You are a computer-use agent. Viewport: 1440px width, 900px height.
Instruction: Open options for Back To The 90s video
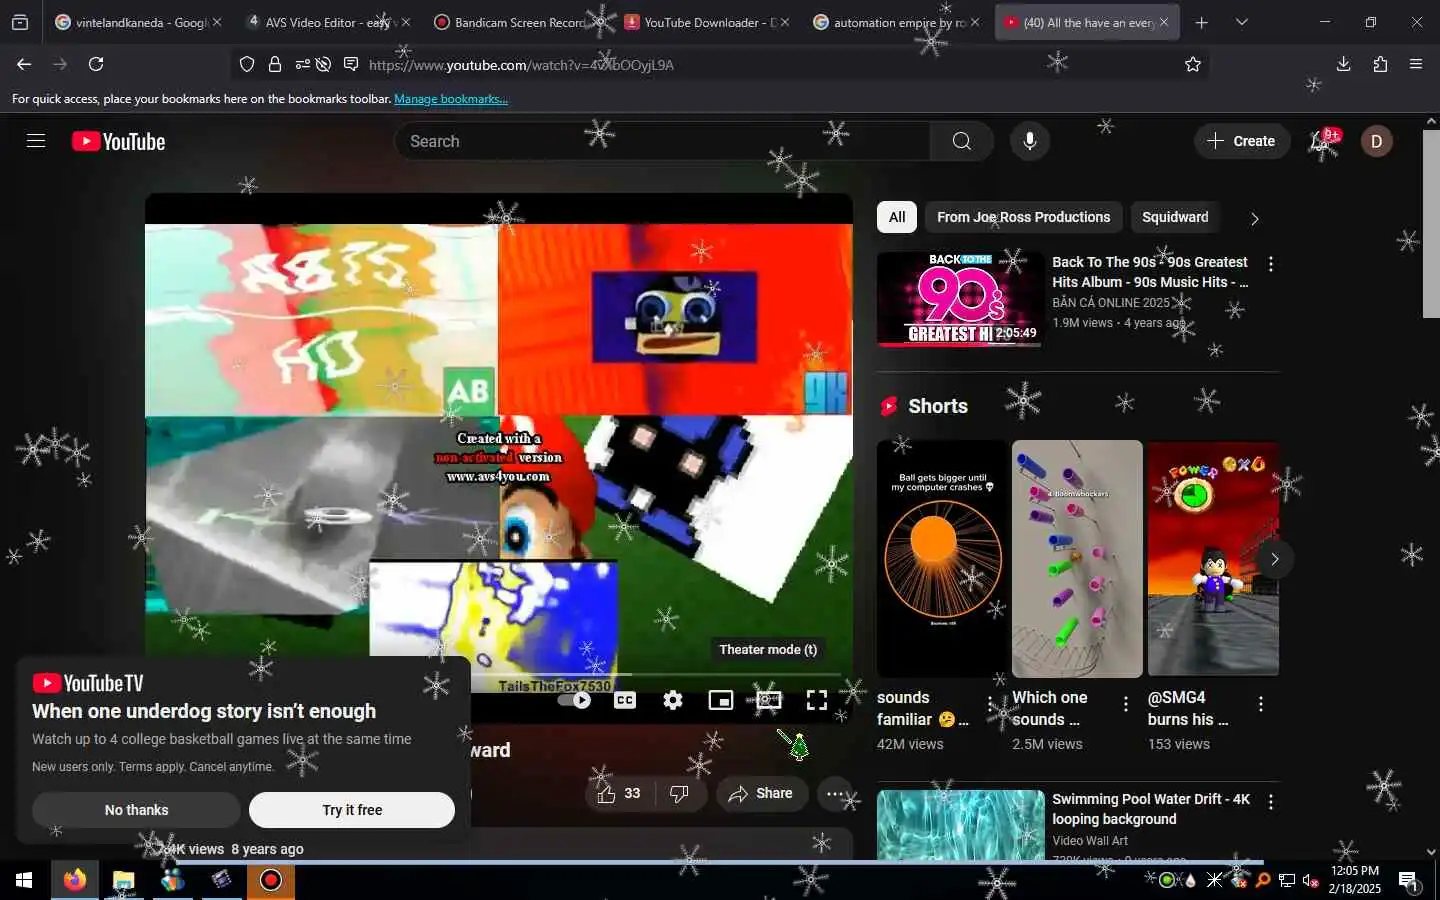1271,264
